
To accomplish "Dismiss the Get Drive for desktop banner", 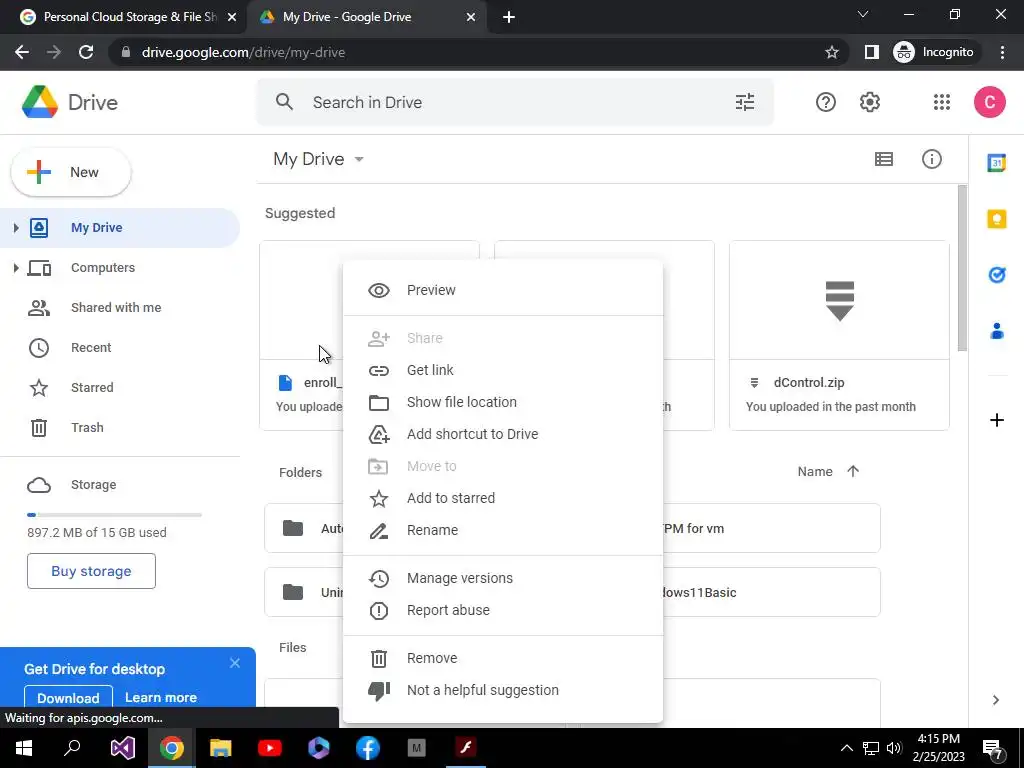I will (234, 664).
